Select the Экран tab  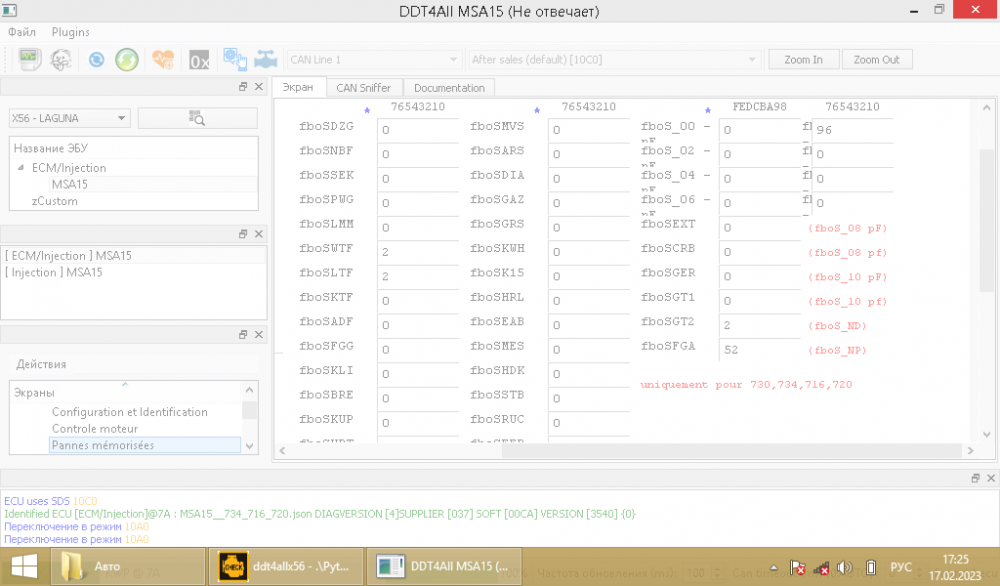click(298, 87)
